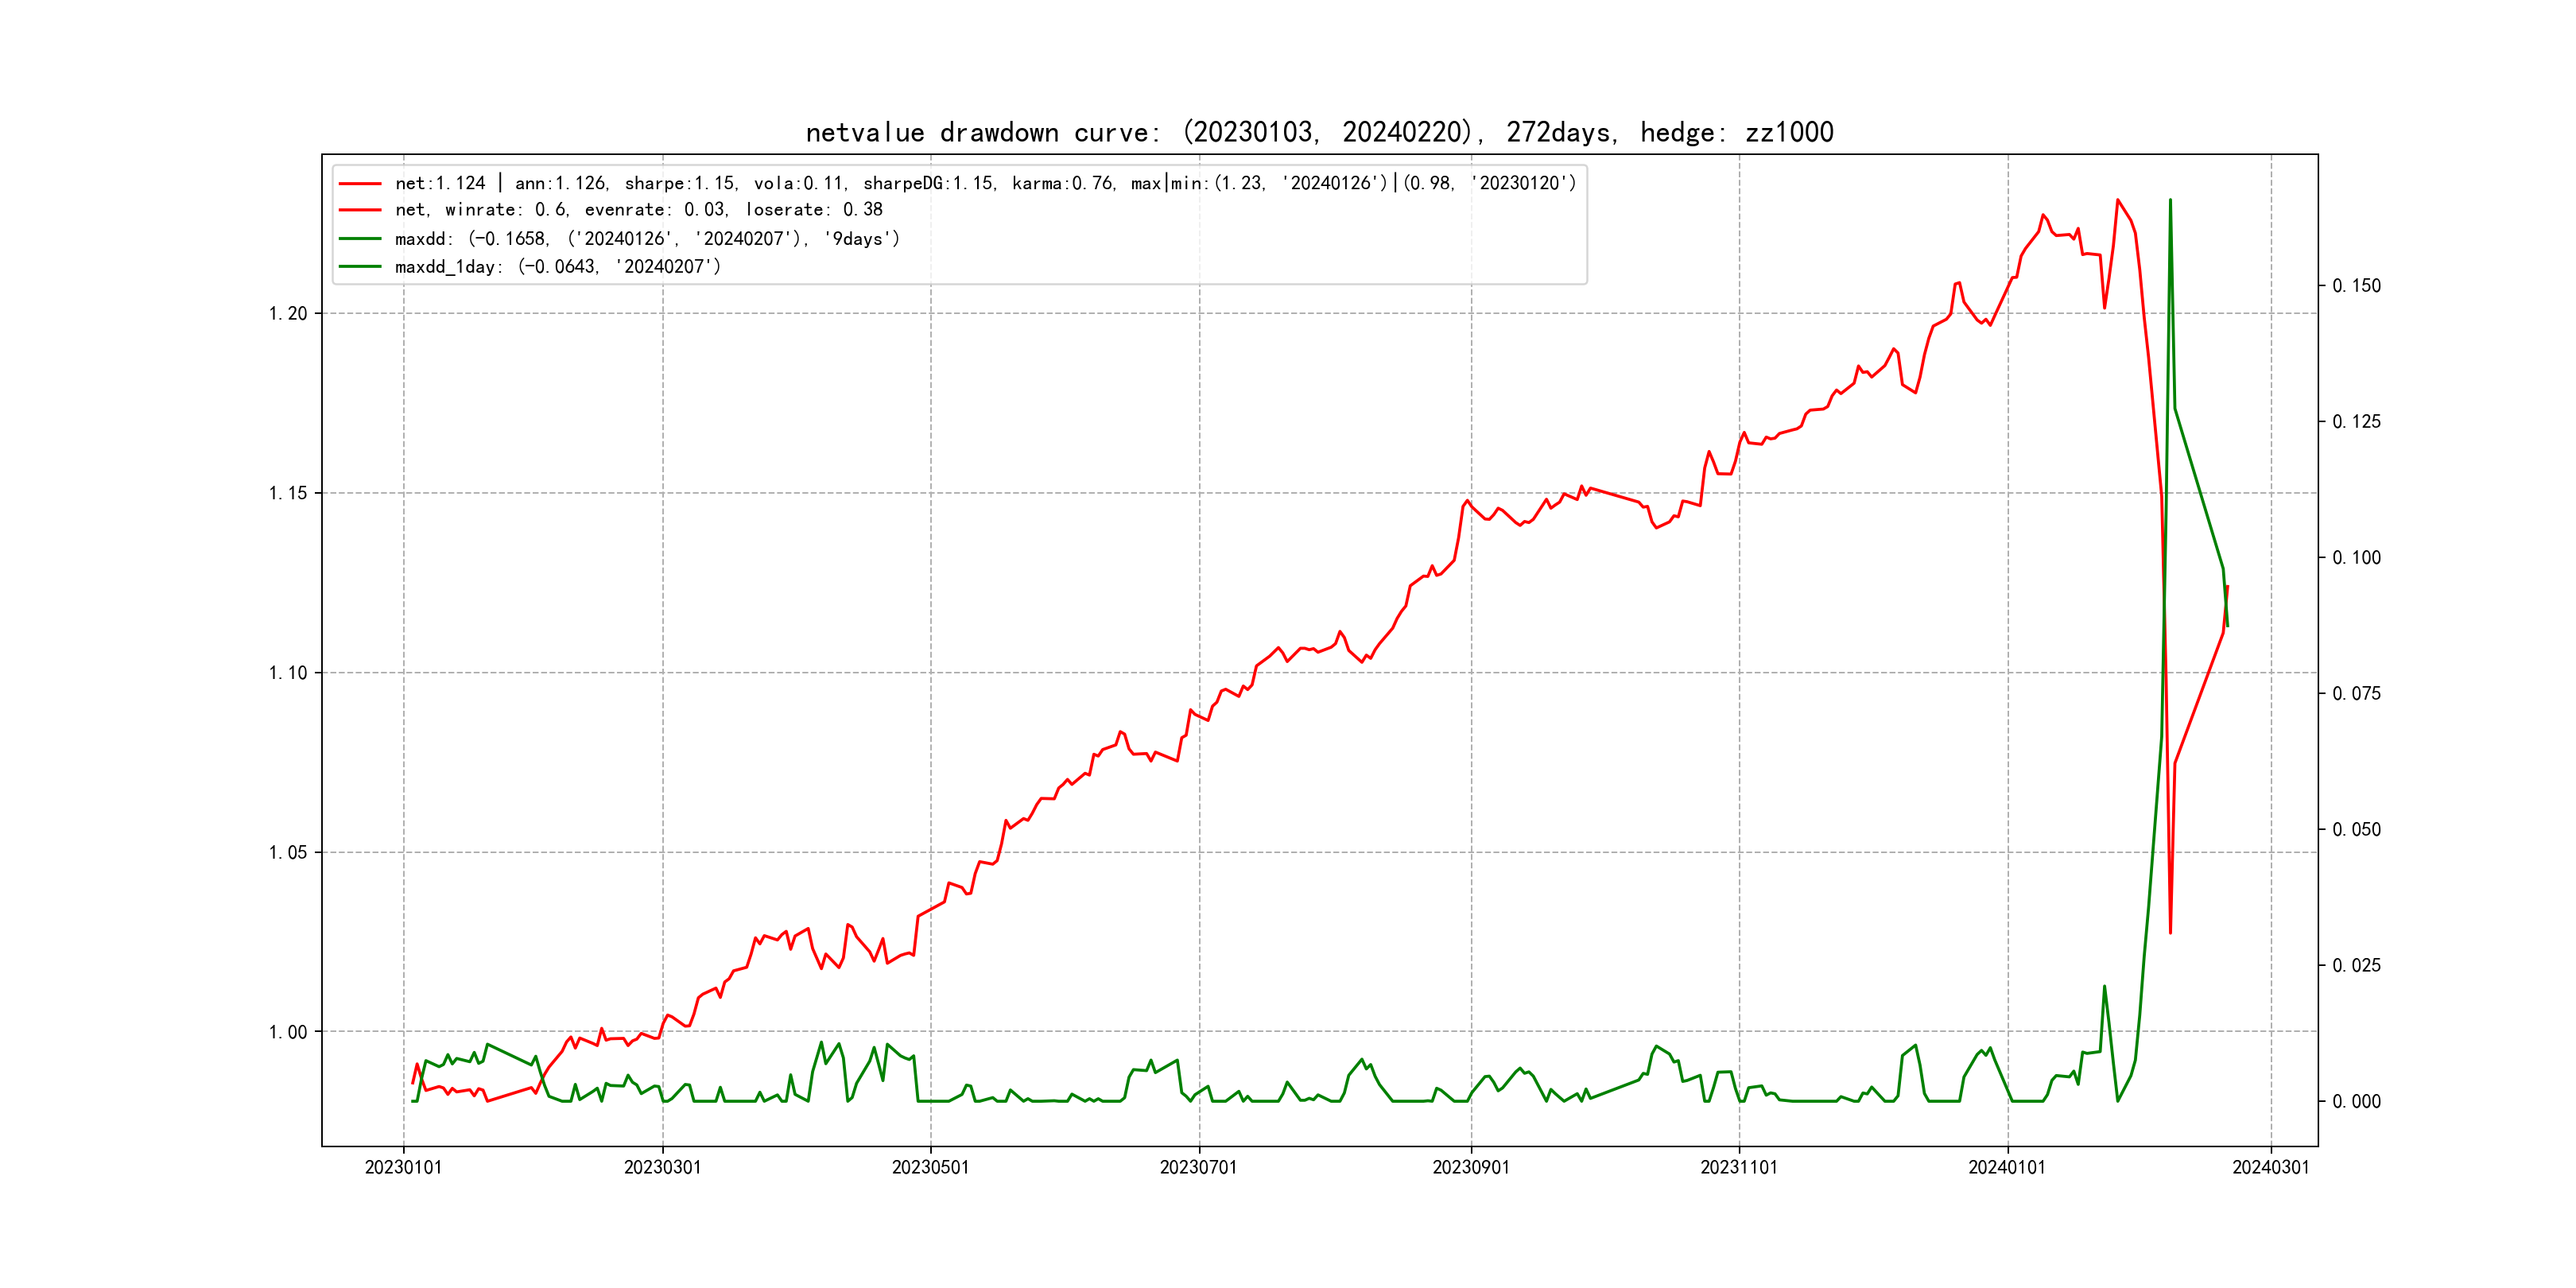Click the 0.075 right axis tick label
Viewport: 2576px width, 1288px height.
click(2356, 694)
